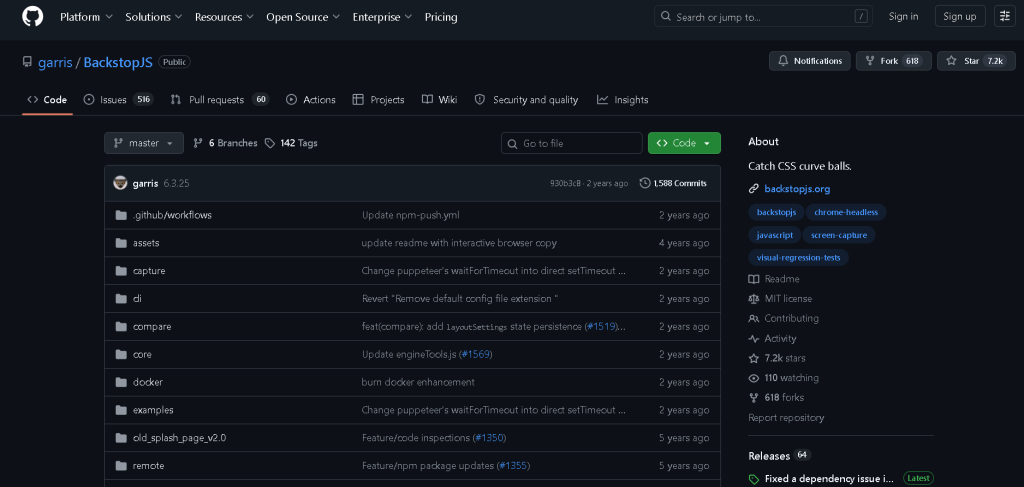Switch to the Insights tab
Screen dimensions: 1024x487
[x=622, y=100]
